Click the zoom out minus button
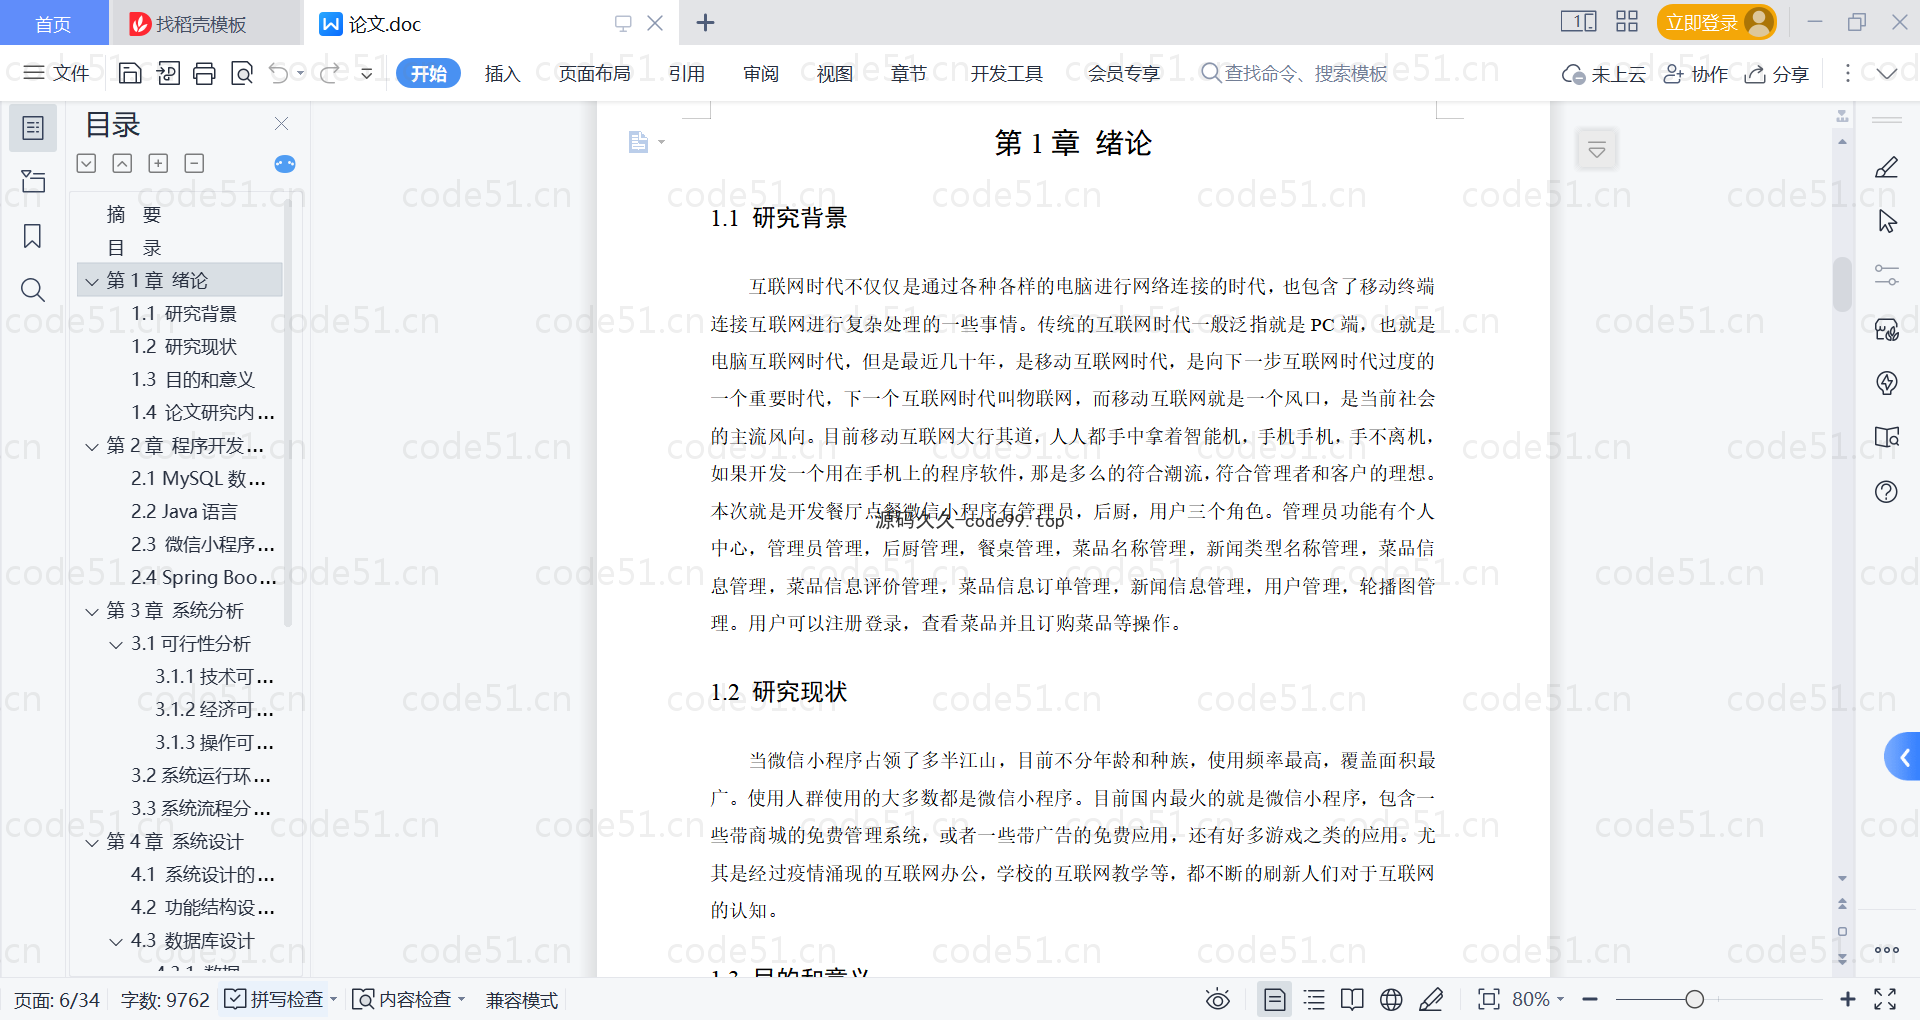This screenshot has width=1920, height=1020. click(x=1590, y=999)
